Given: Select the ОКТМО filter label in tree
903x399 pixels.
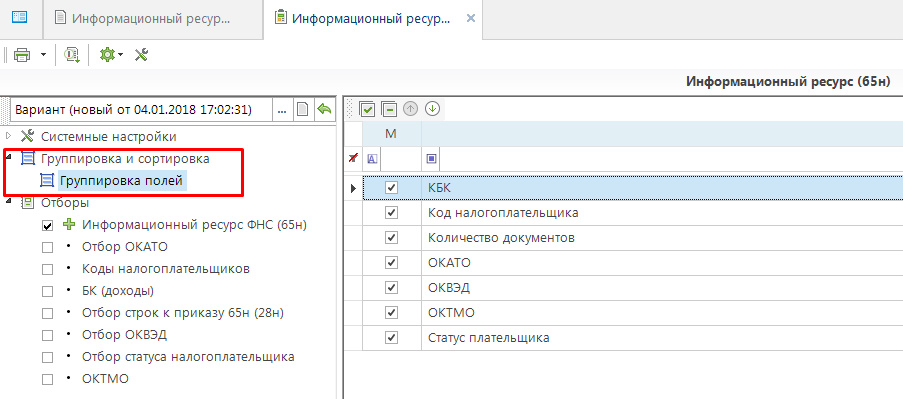Looking at the screenshot, I should point(105,379).
